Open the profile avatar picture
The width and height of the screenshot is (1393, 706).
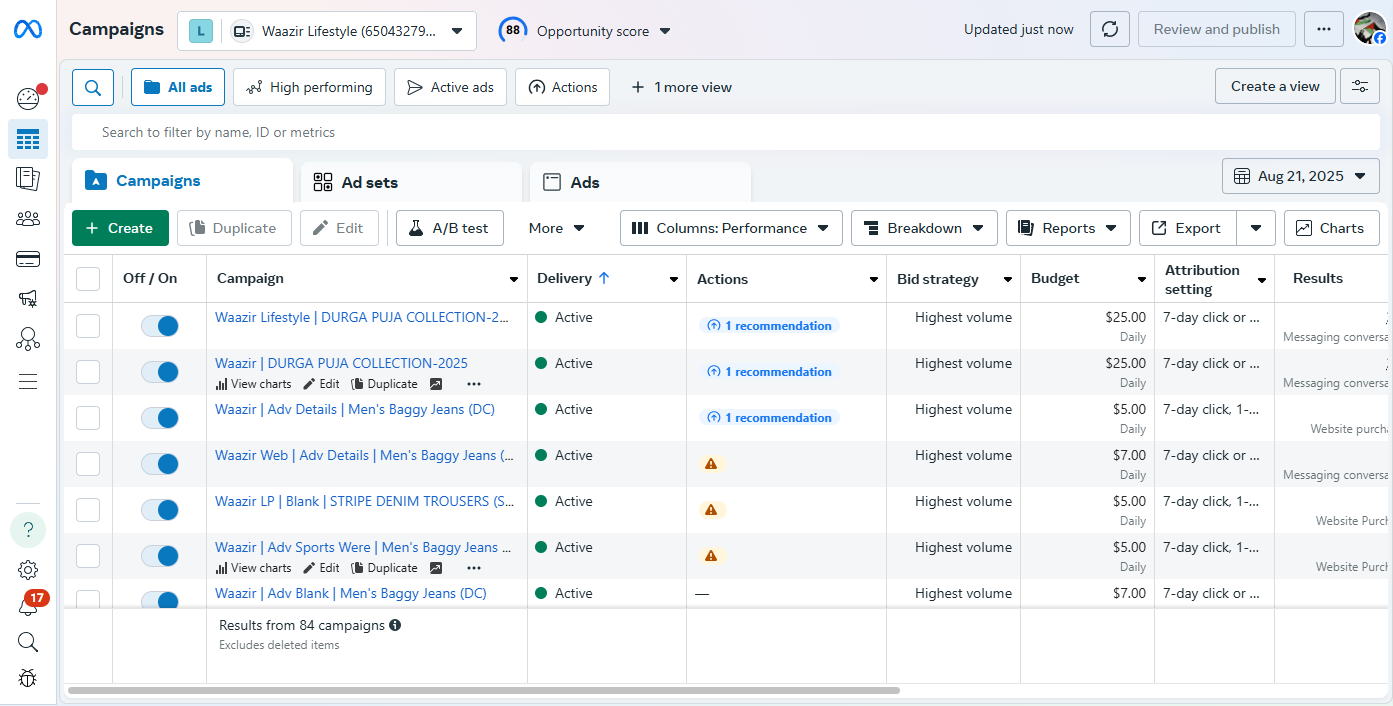pyautogui.click(x=1370, y=28)
